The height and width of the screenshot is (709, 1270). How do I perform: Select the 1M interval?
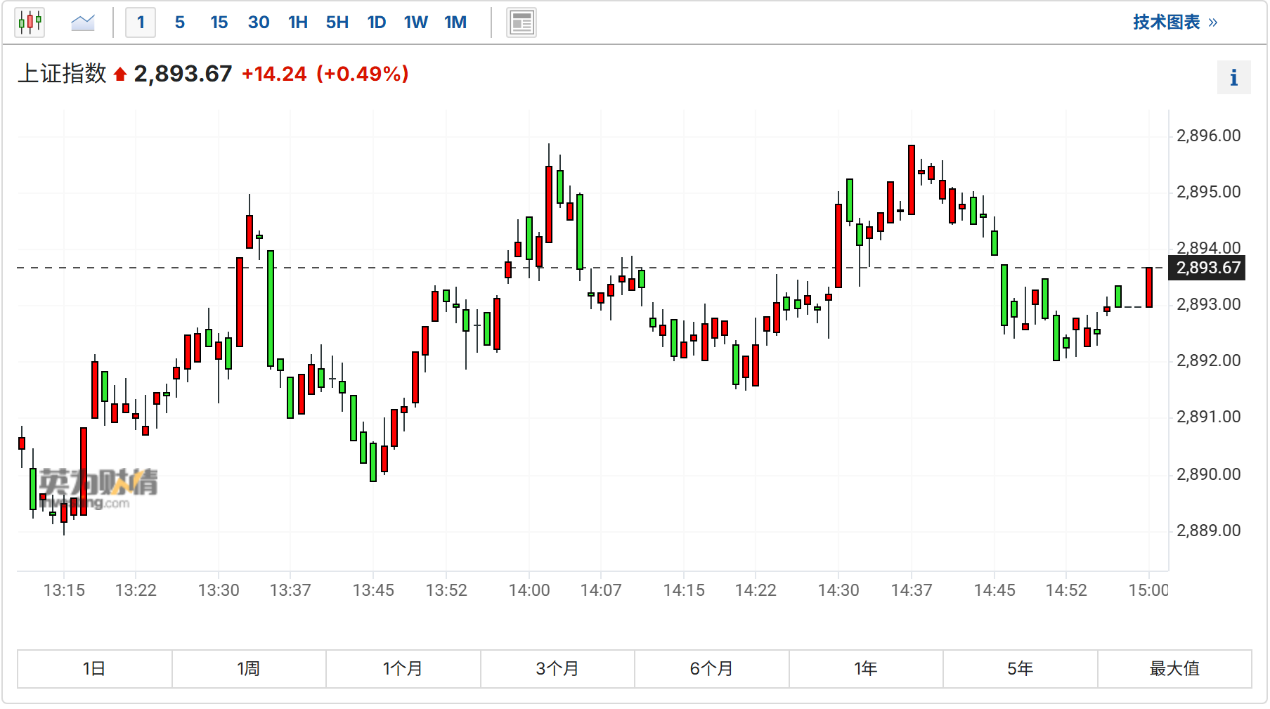click(455, 22)
